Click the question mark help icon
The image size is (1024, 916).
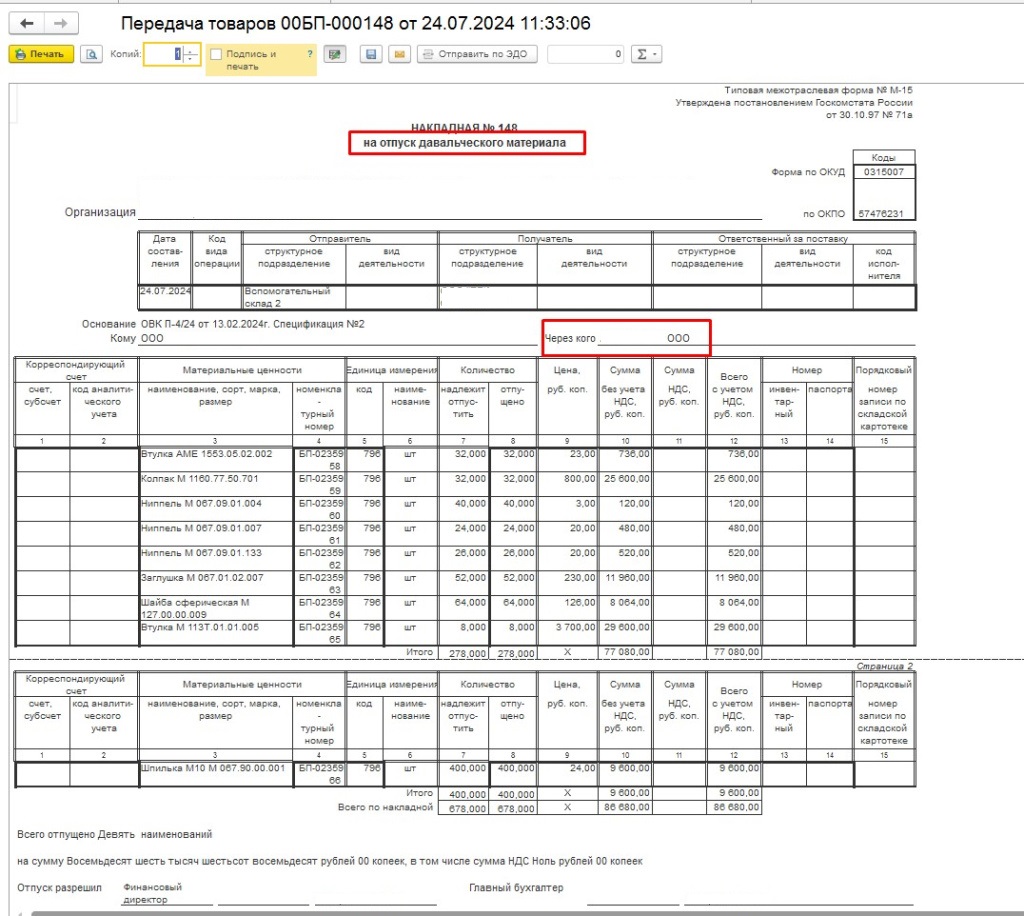(310, 54)
